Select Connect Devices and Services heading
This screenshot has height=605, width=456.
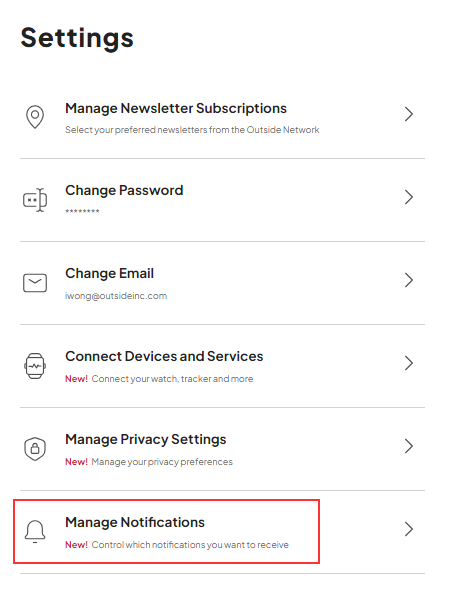pos(164,356)
